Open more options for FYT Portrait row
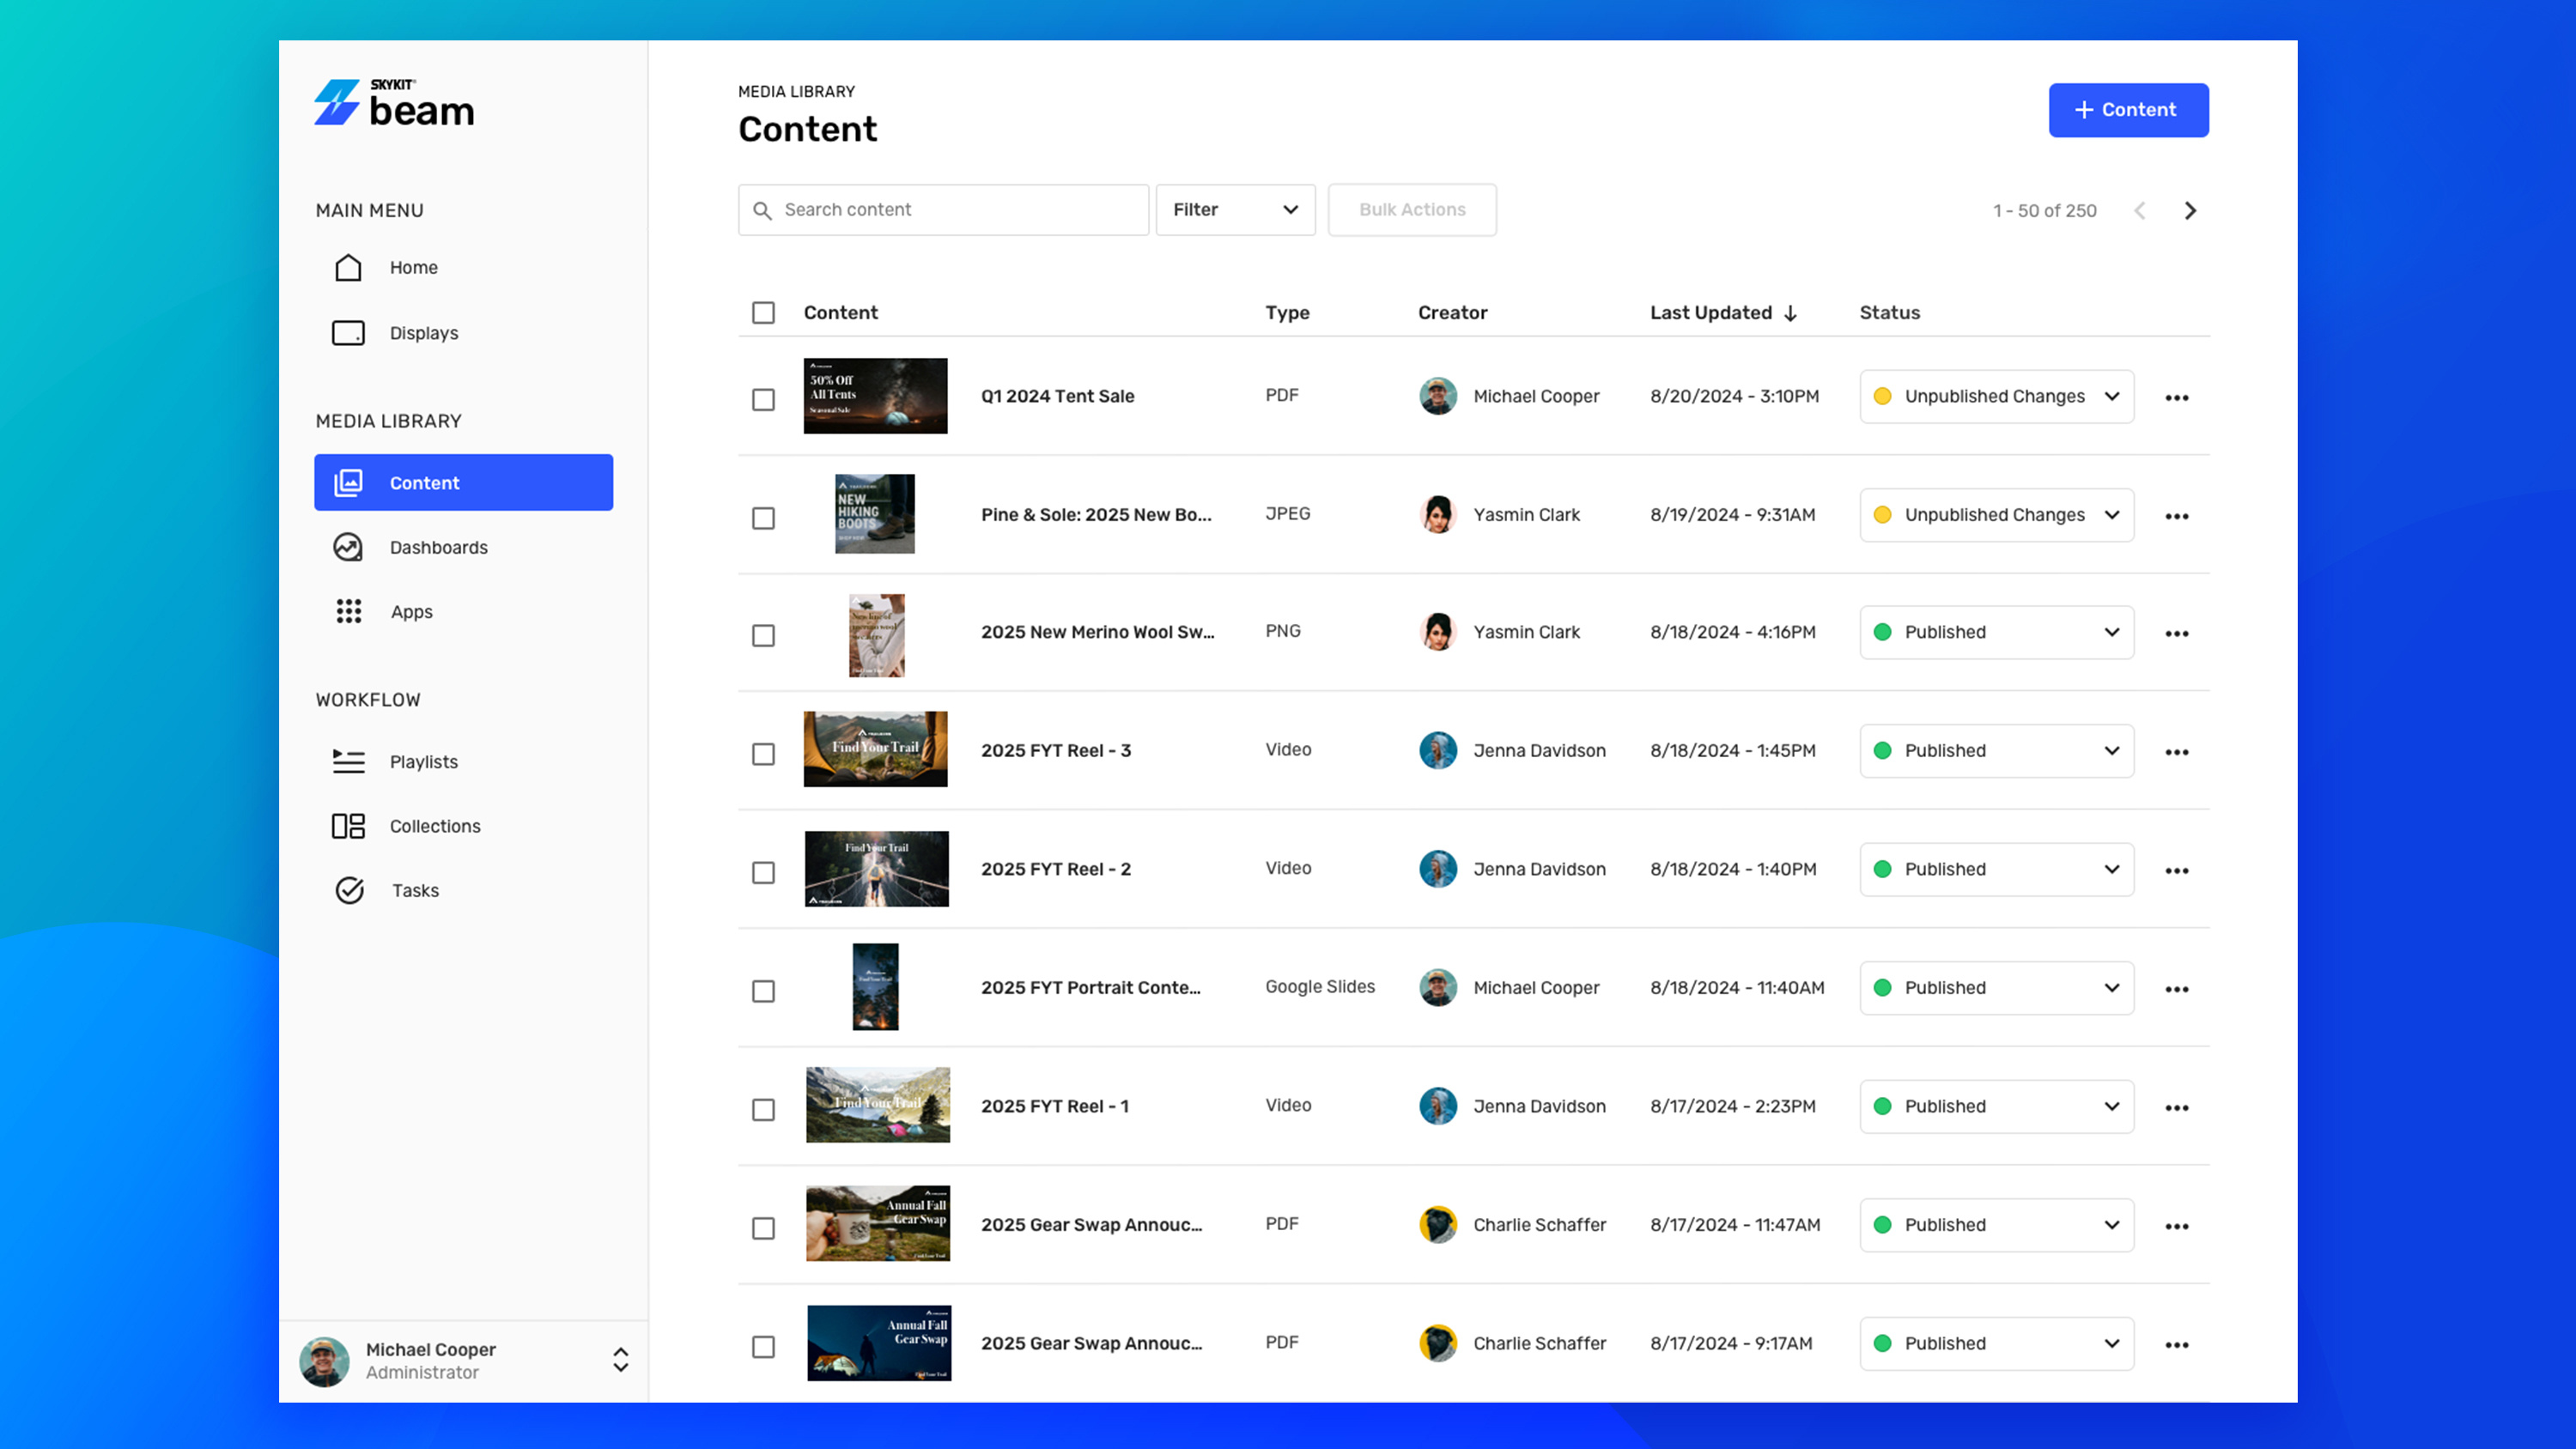Image resolution: width=2576 pixels, height=1449 pixels. 2177,989
